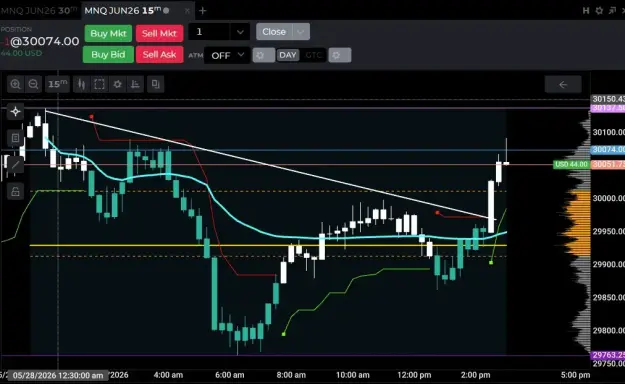Activate the dashed rectangle selection tool

[99, 84]
